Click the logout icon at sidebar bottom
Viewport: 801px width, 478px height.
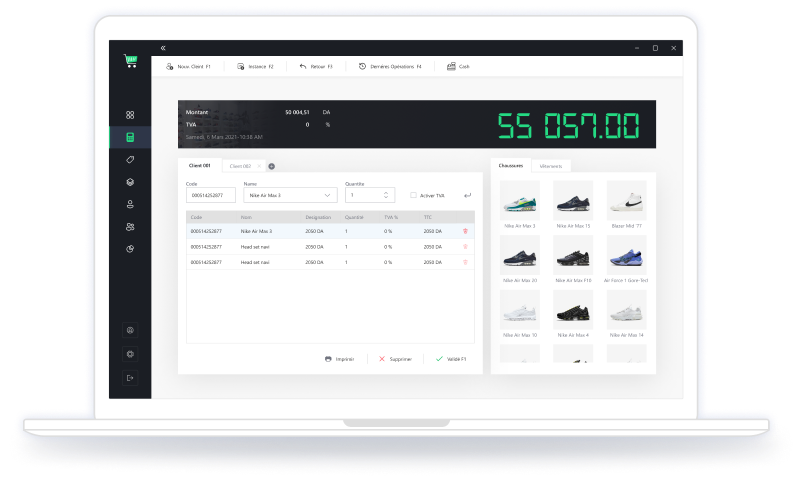[130, 377]
